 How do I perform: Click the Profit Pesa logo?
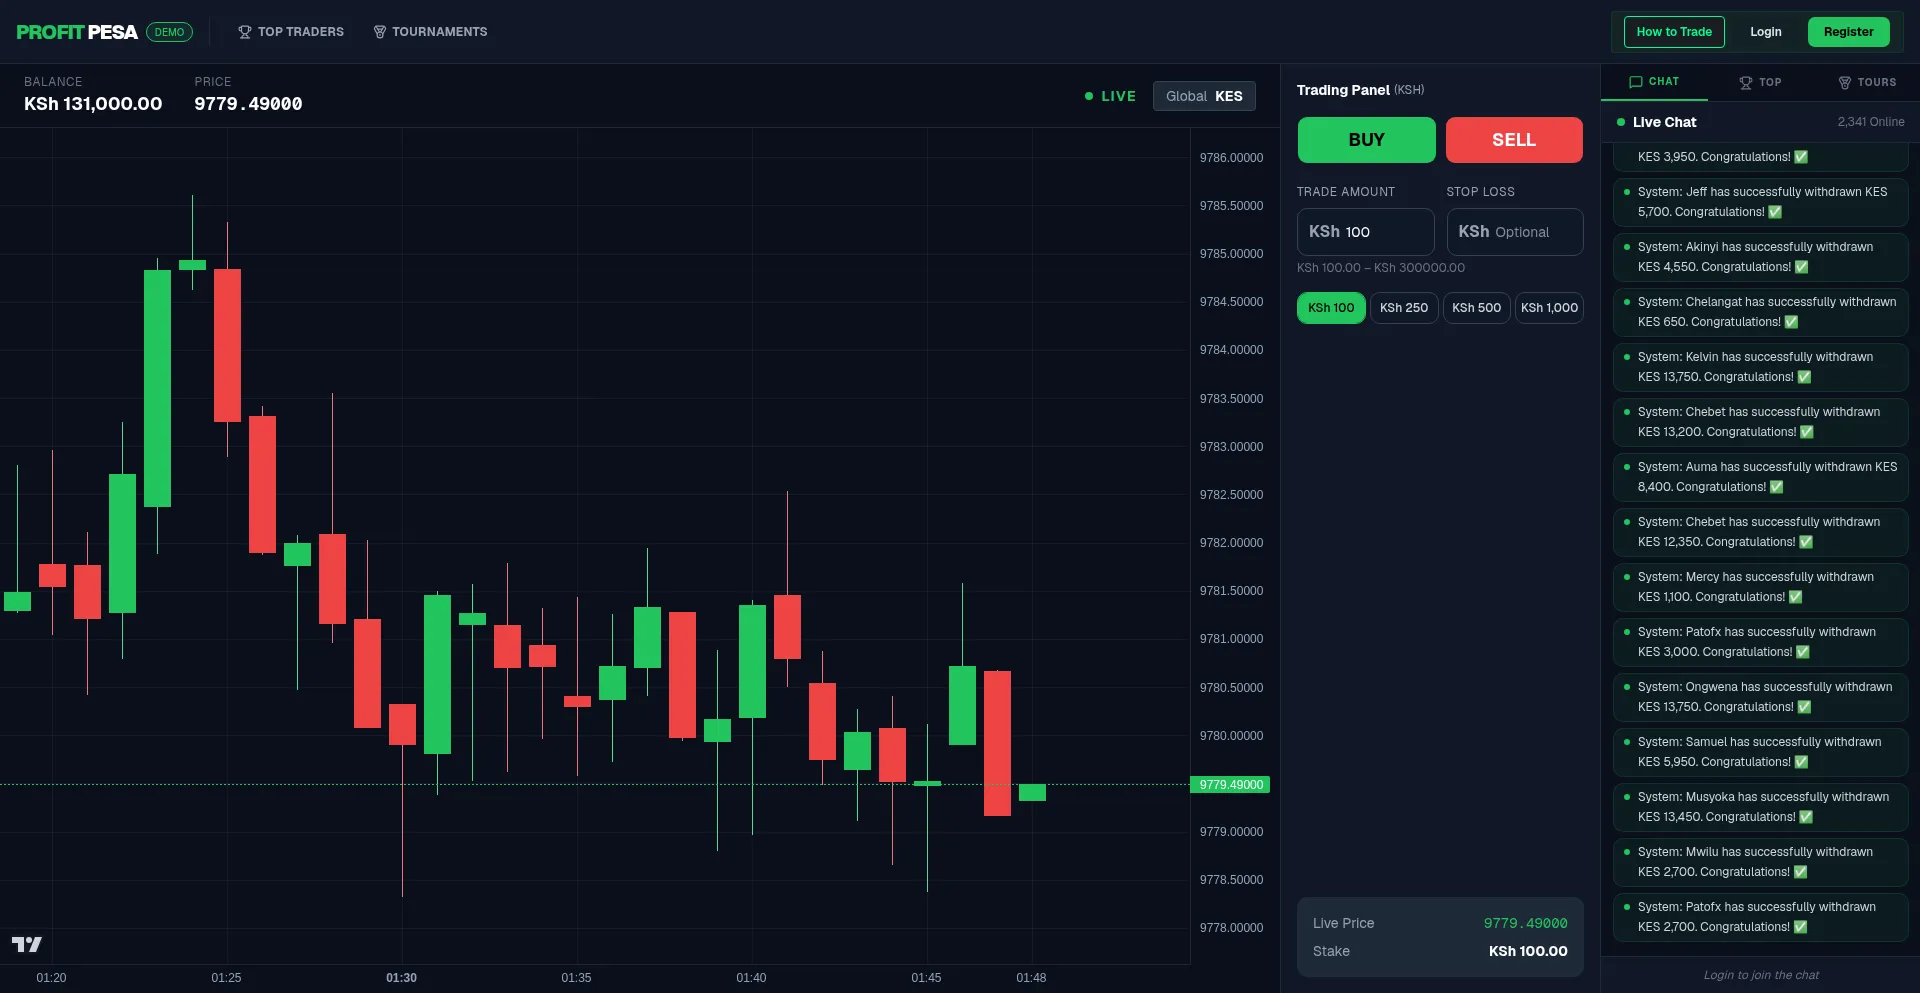[x=77, y=32]
